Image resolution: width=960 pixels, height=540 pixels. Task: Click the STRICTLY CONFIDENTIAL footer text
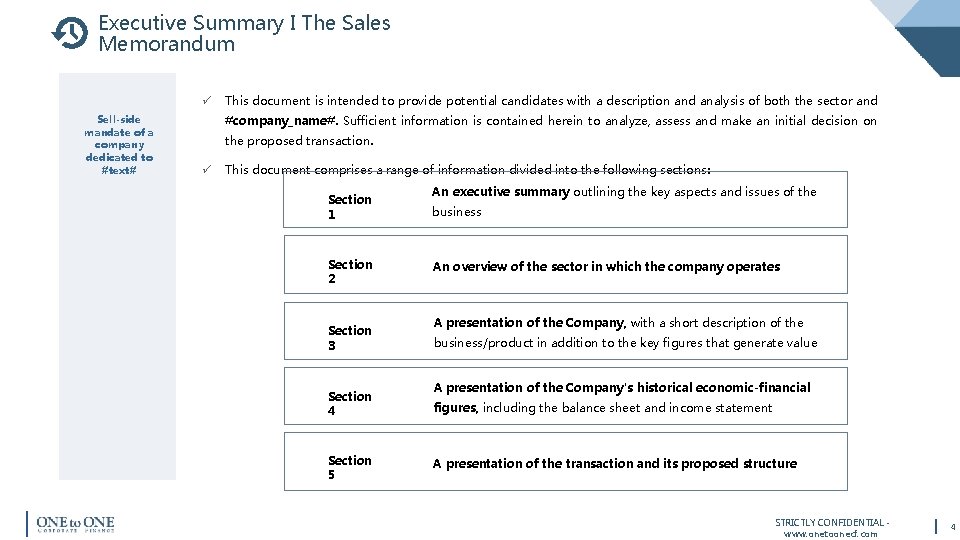pos(829,522)
